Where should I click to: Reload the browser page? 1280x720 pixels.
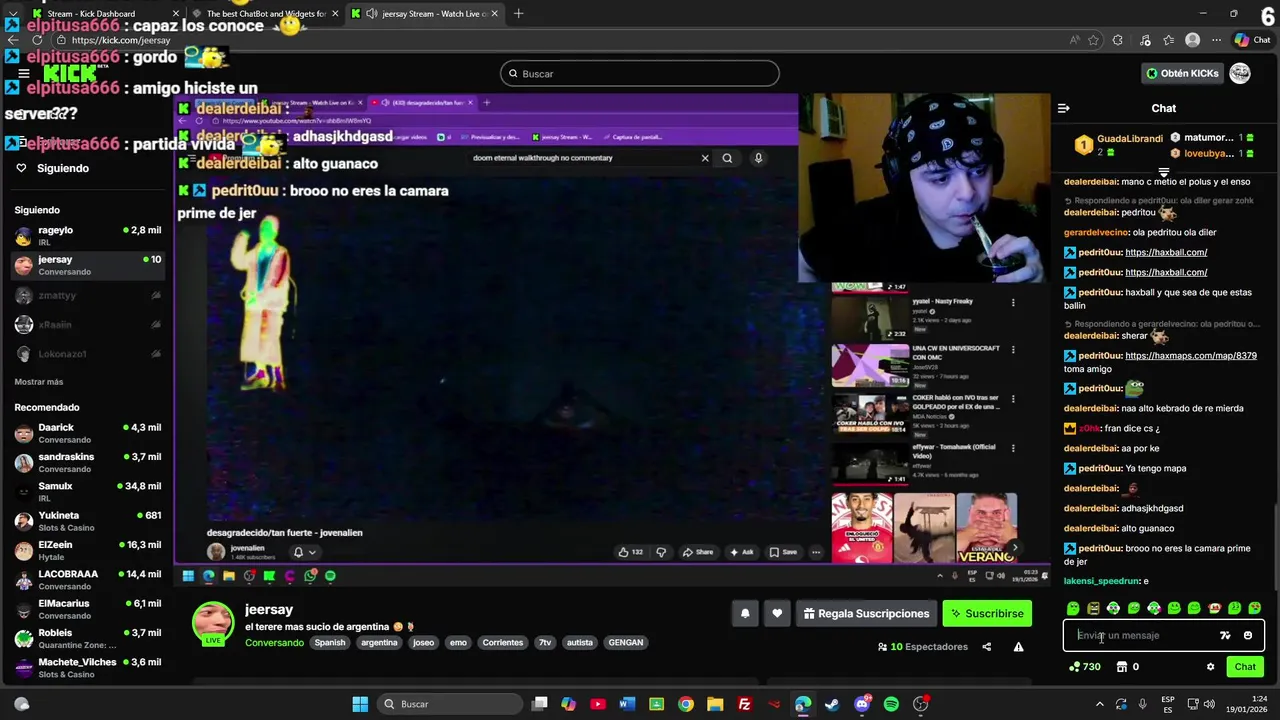point(38,40)
